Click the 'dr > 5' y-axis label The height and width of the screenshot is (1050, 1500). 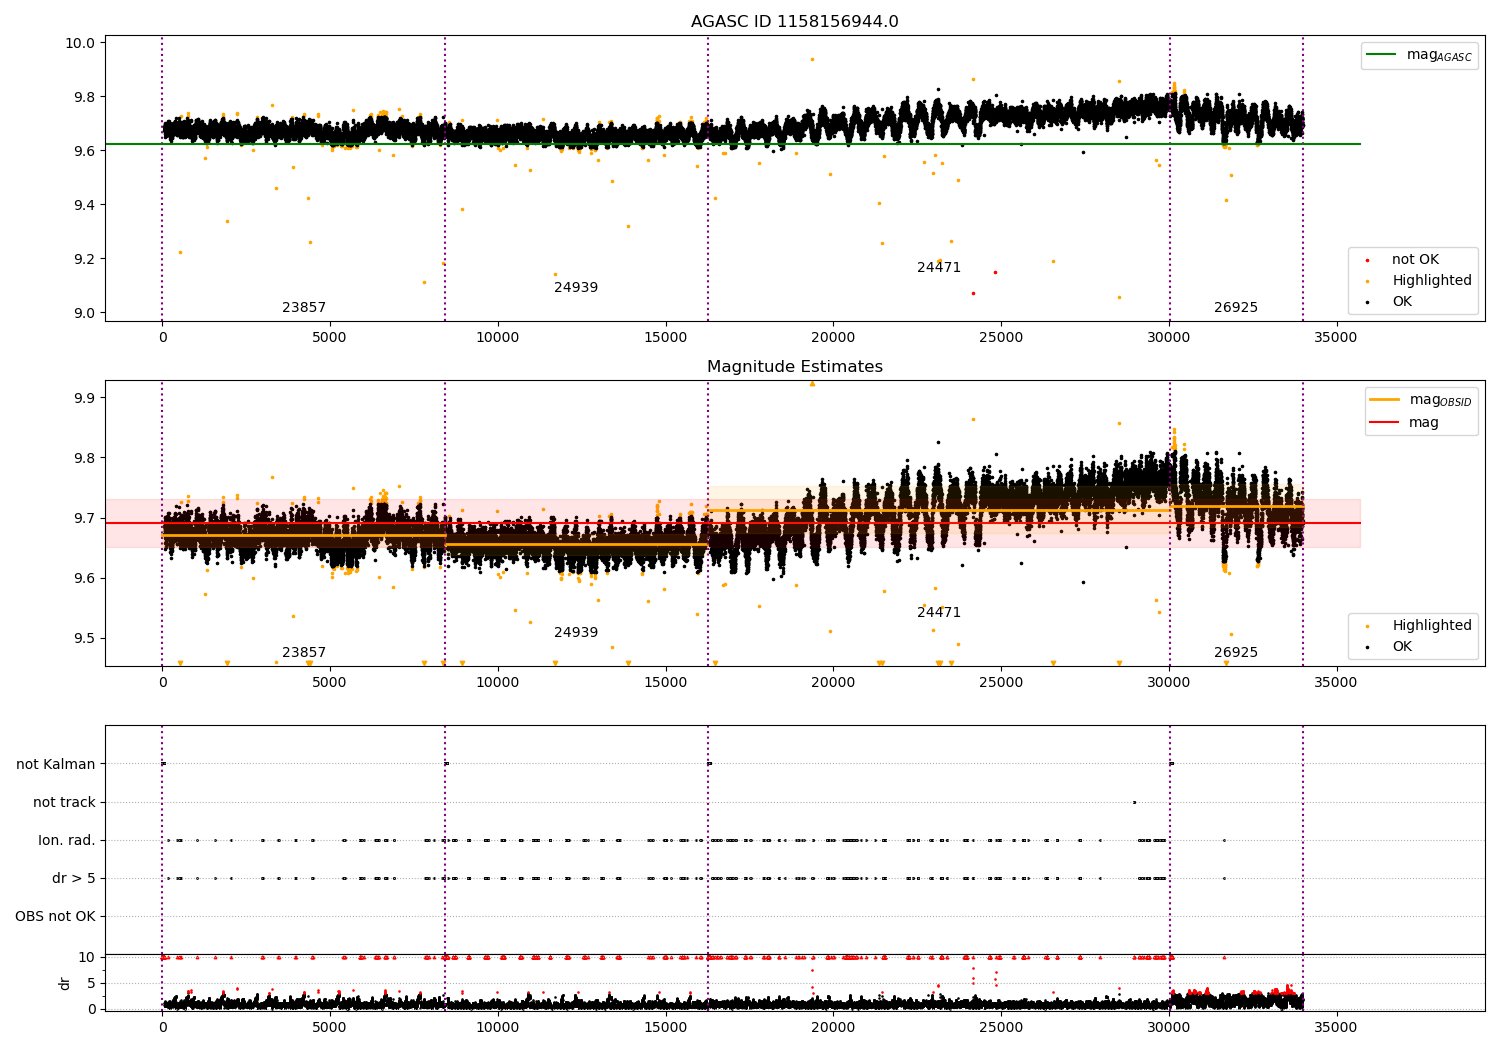74,879
